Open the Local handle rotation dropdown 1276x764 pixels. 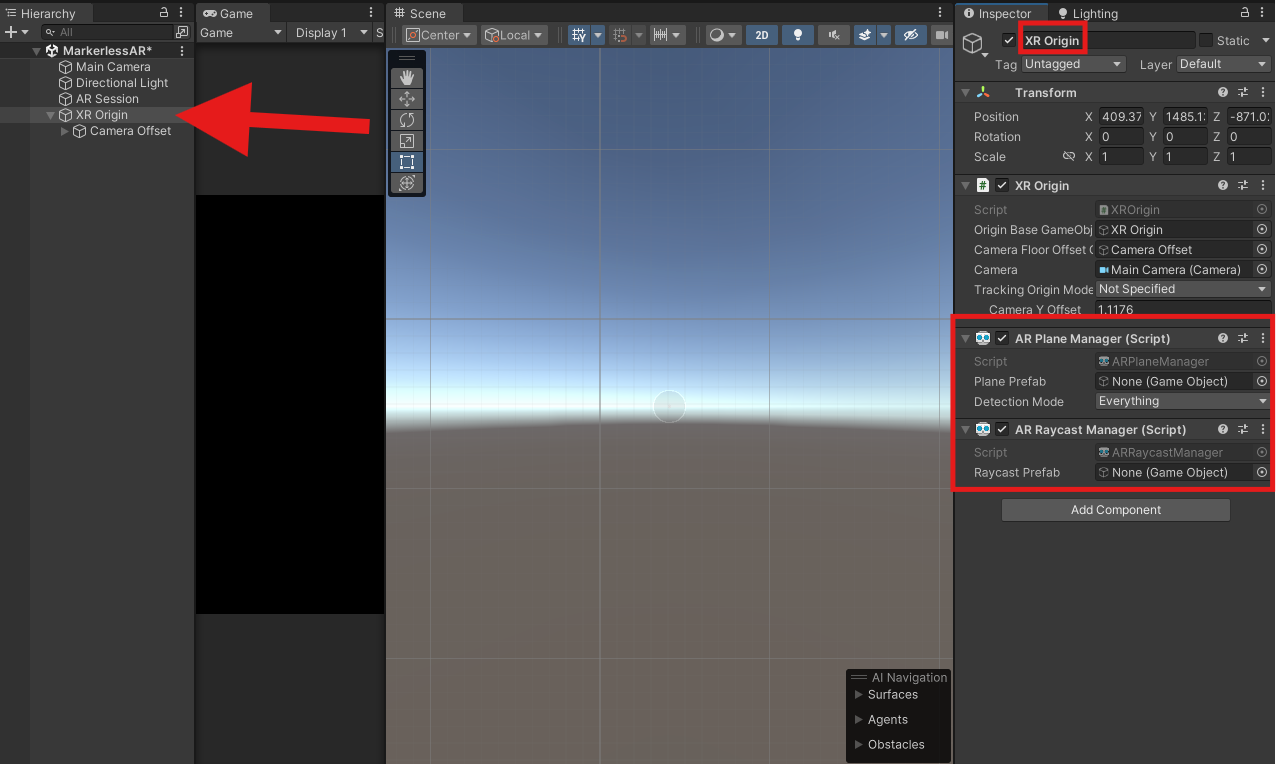pos(514,35)
